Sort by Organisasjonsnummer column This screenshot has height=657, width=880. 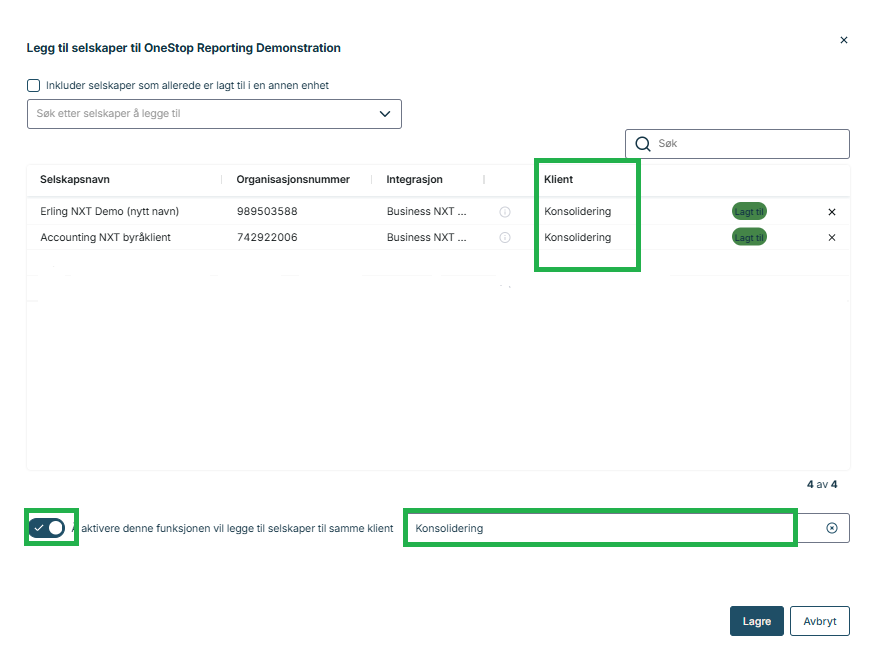[x=293, y=180]
